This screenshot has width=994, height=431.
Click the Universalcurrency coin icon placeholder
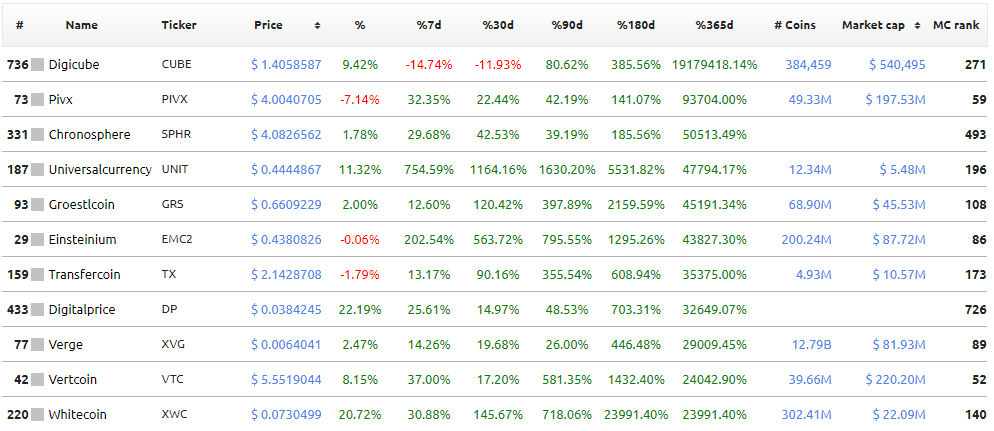[37, 170]
